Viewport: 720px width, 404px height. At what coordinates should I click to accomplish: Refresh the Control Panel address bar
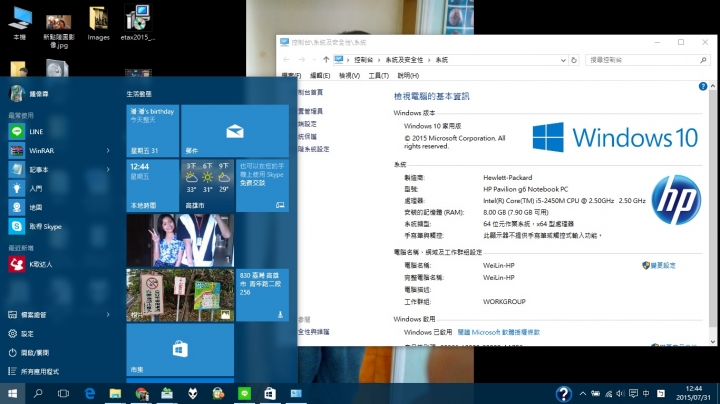coord(574,60)
